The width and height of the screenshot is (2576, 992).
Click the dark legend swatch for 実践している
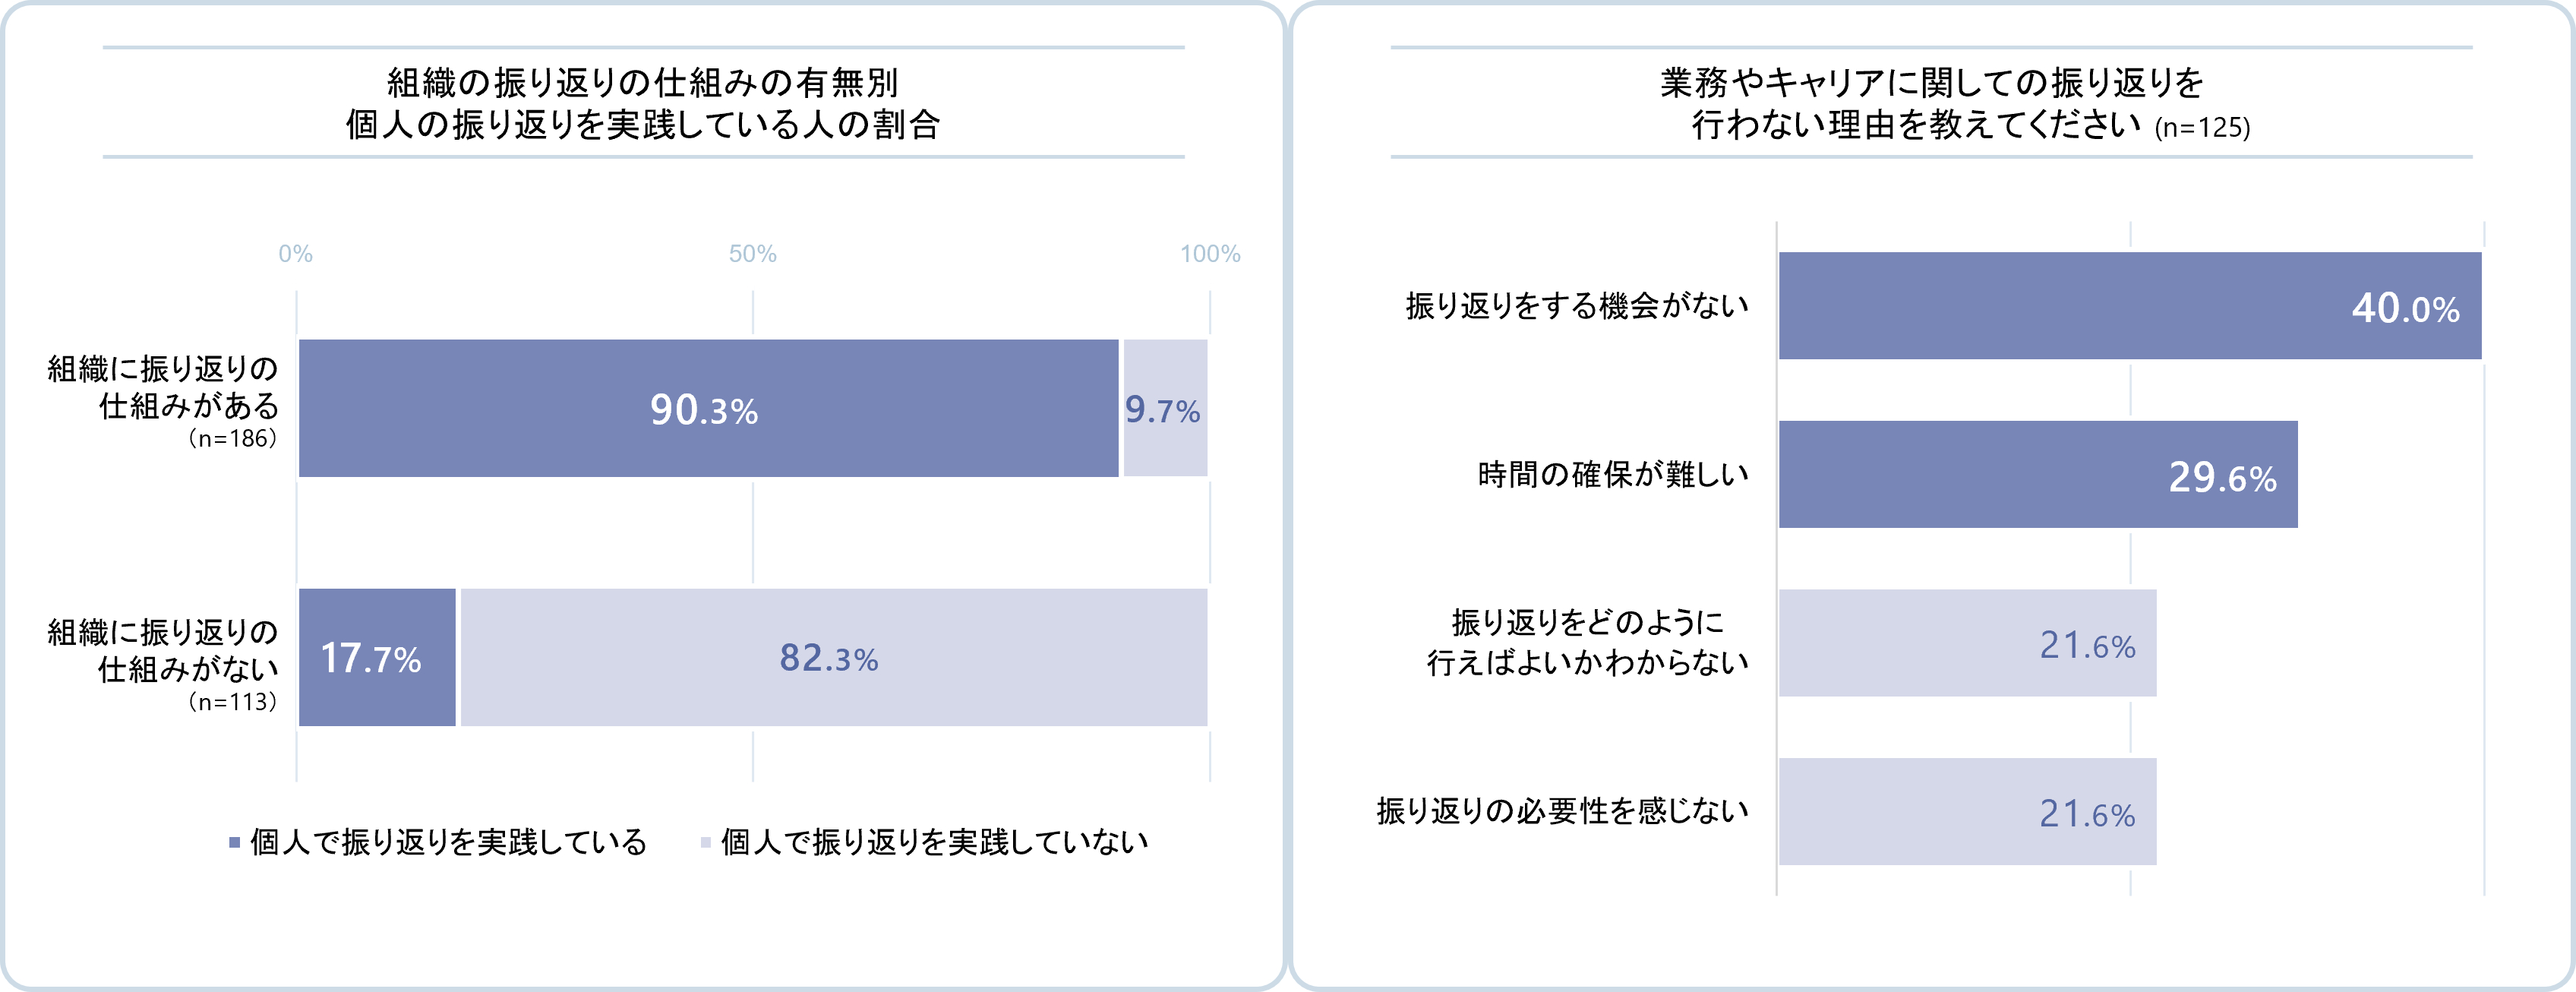coord(234,842)
